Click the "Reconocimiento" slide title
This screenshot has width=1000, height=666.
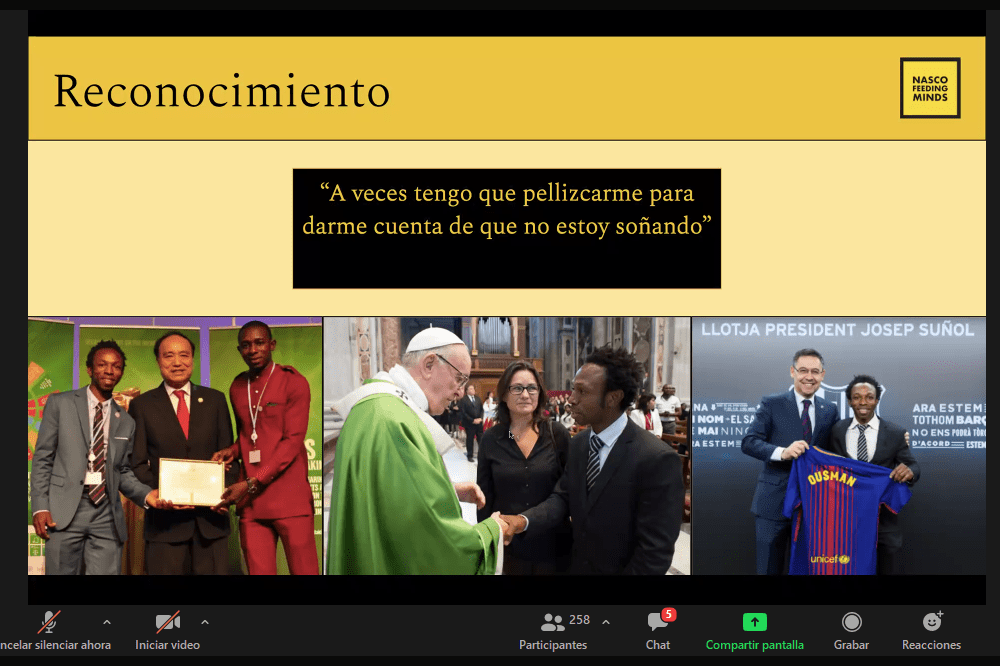coord(221,91)
